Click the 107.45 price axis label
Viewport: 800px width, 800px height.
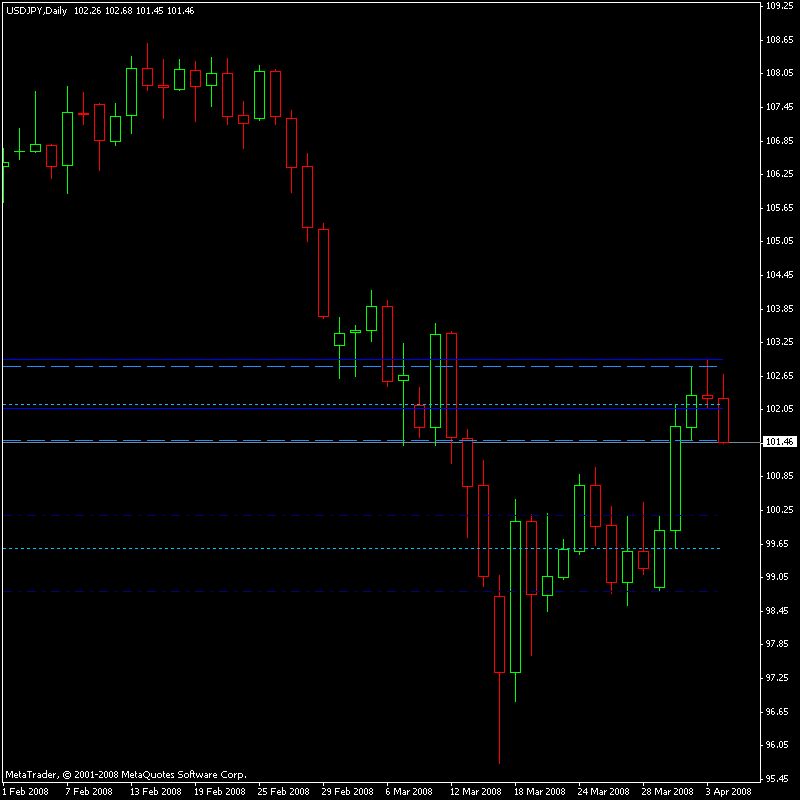coord(780,107)
